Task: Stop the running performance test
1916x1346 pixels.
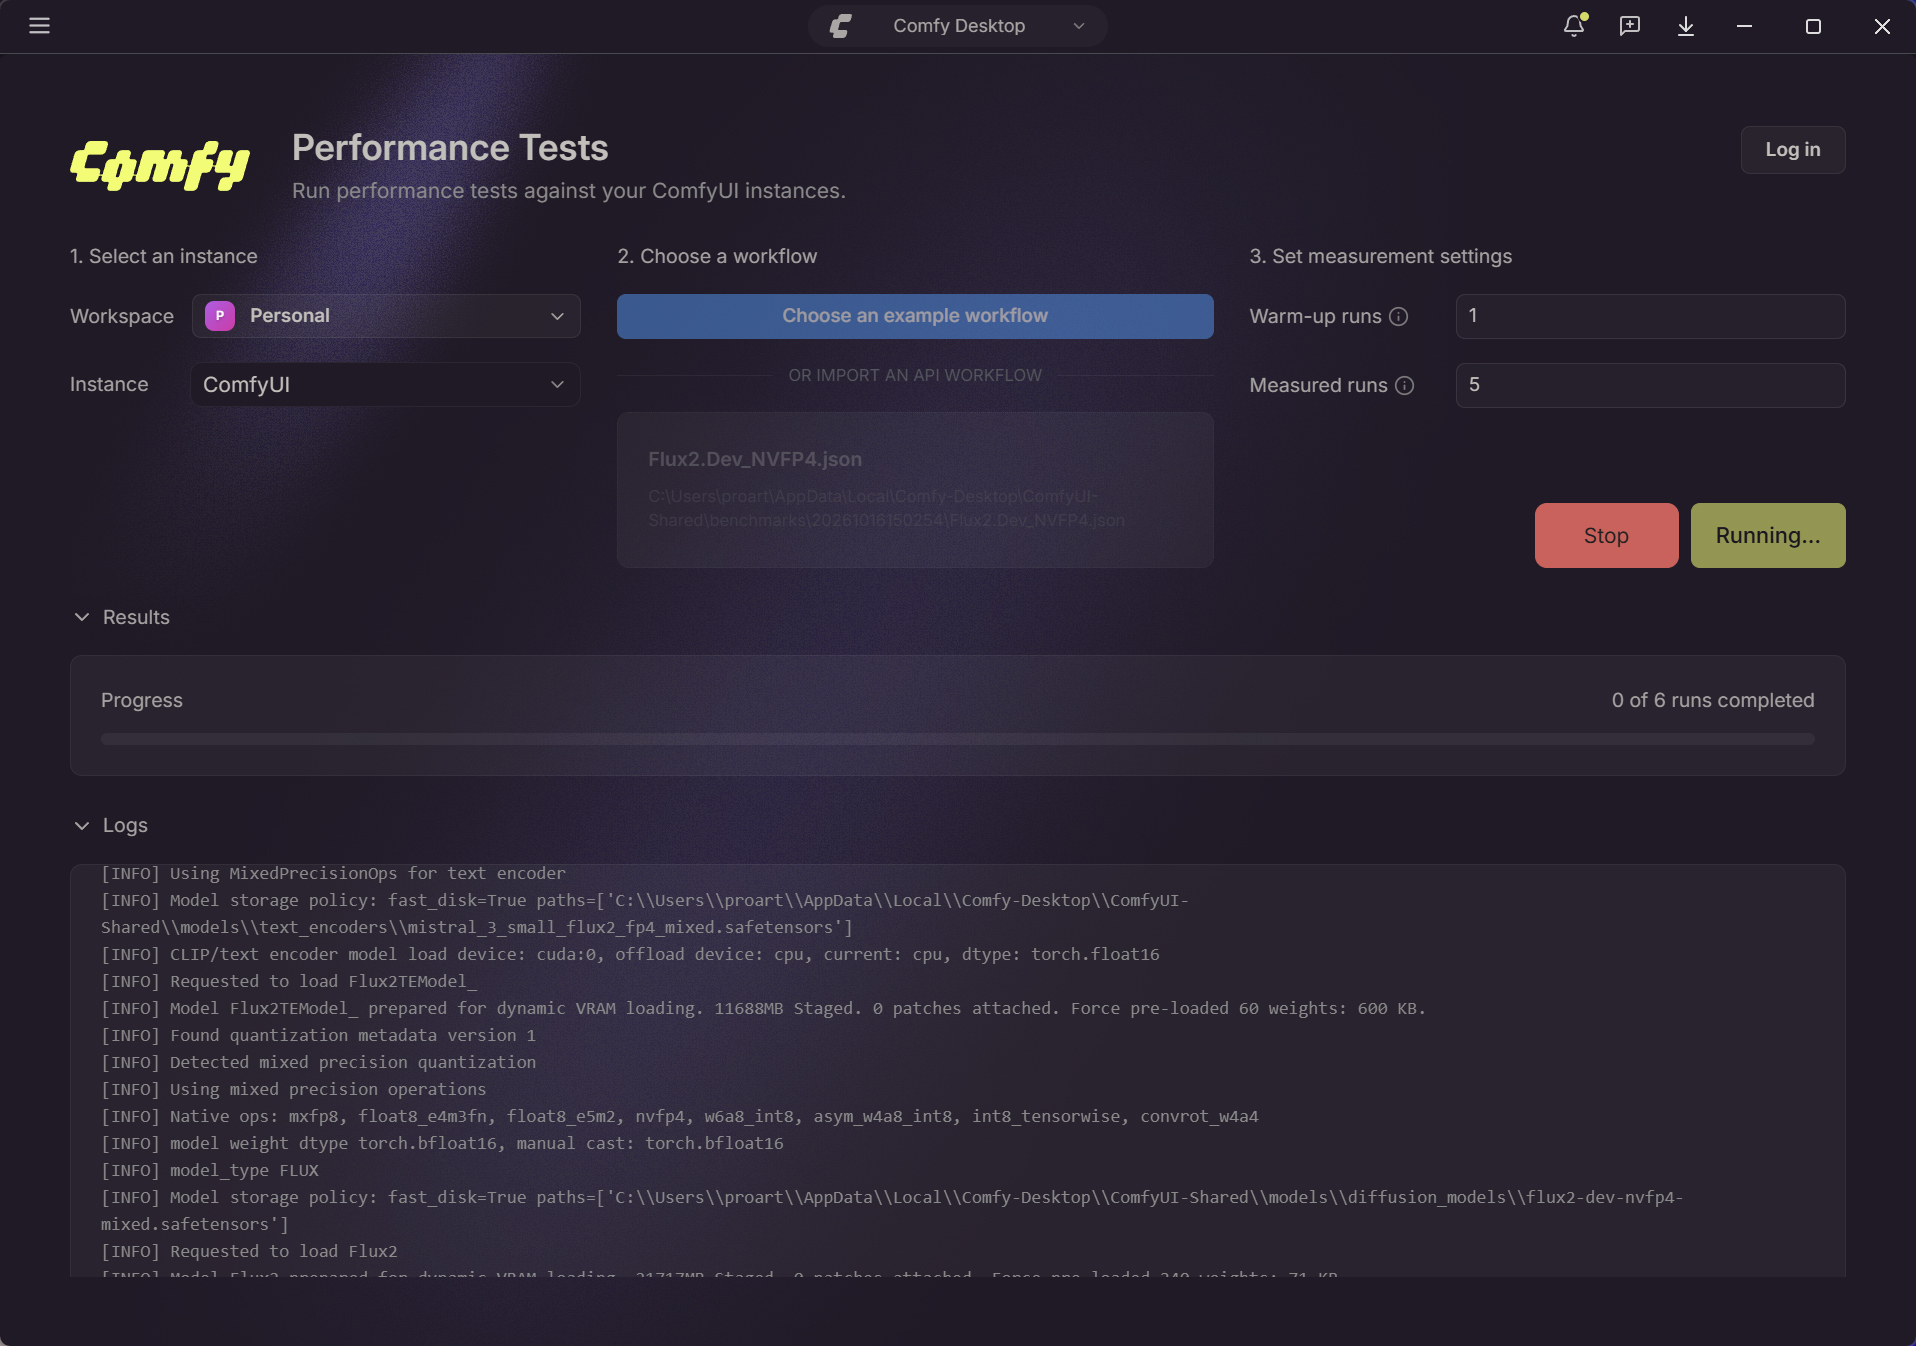Action: 1606,536
